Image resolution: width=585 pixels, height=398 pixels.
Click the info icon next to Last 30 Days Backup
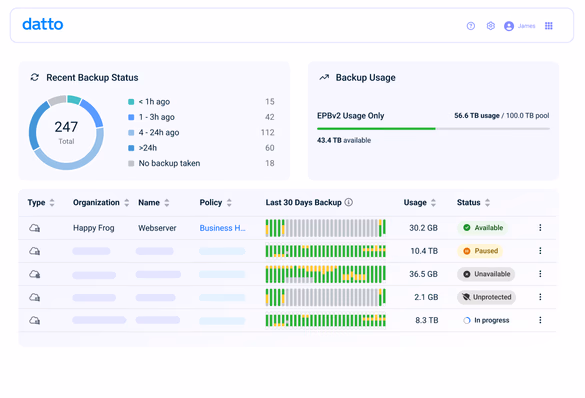[x=348, y=202]
